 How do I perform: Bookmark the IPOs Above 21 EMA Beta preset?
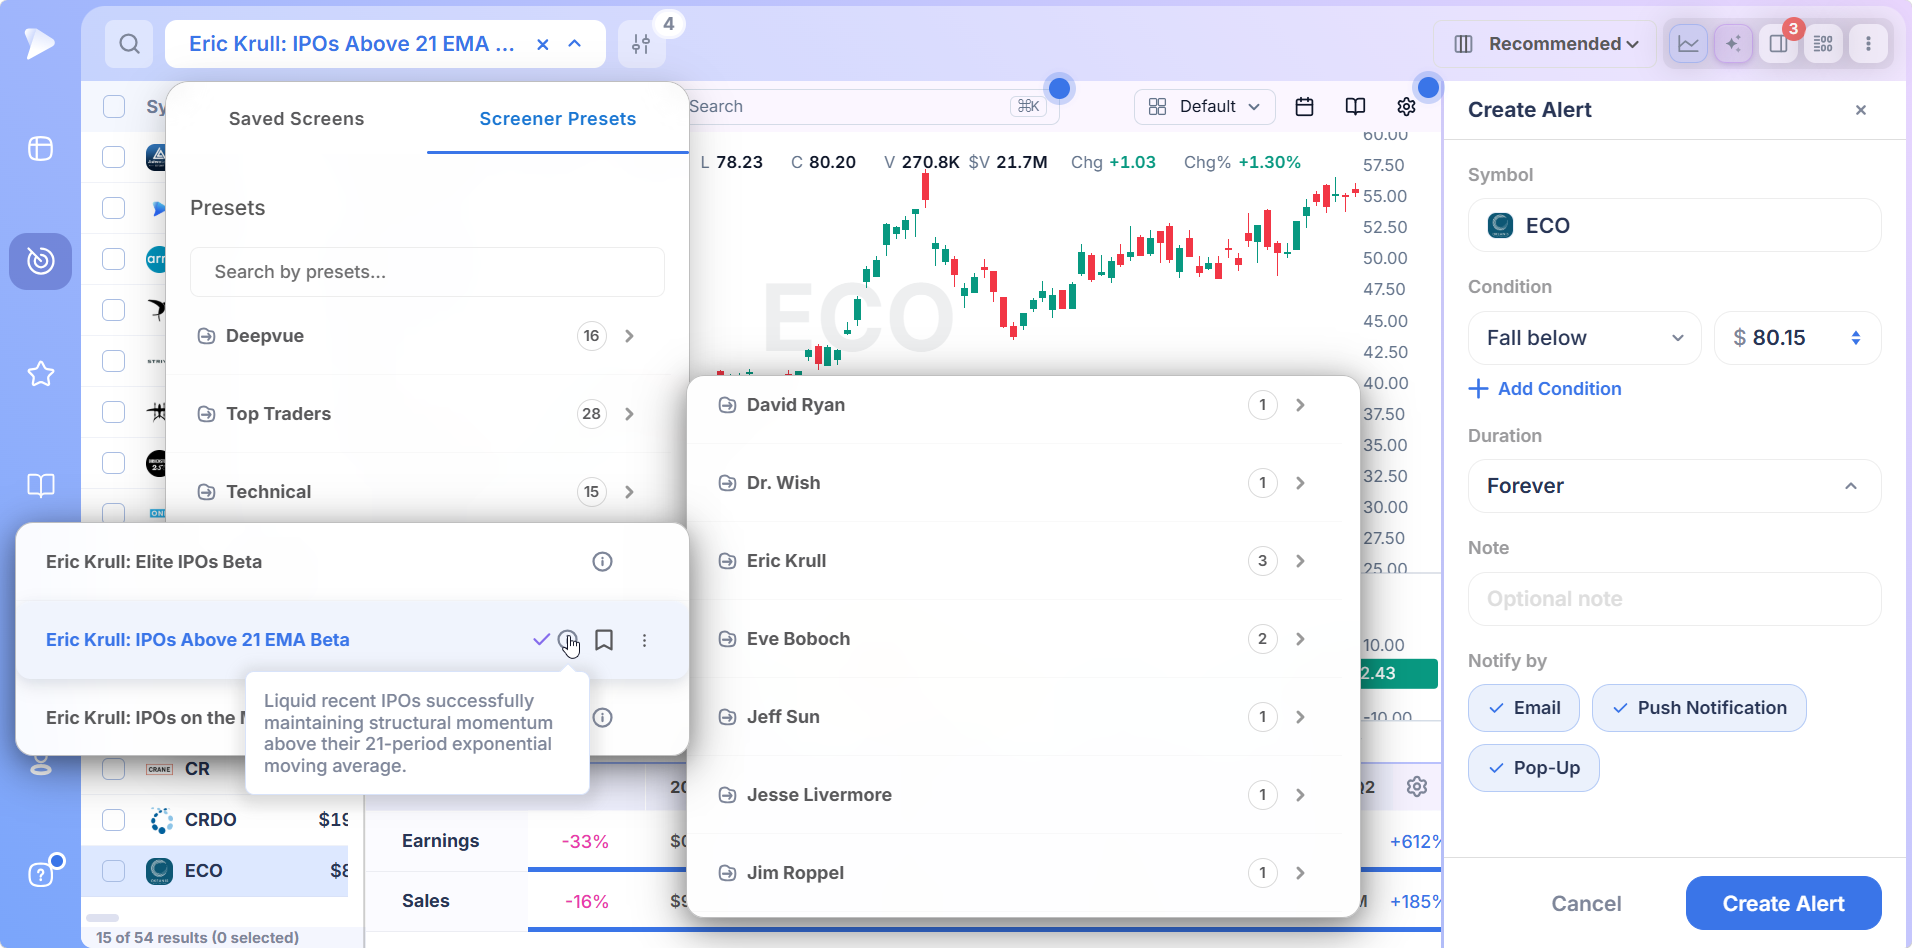tap(604, 640)
